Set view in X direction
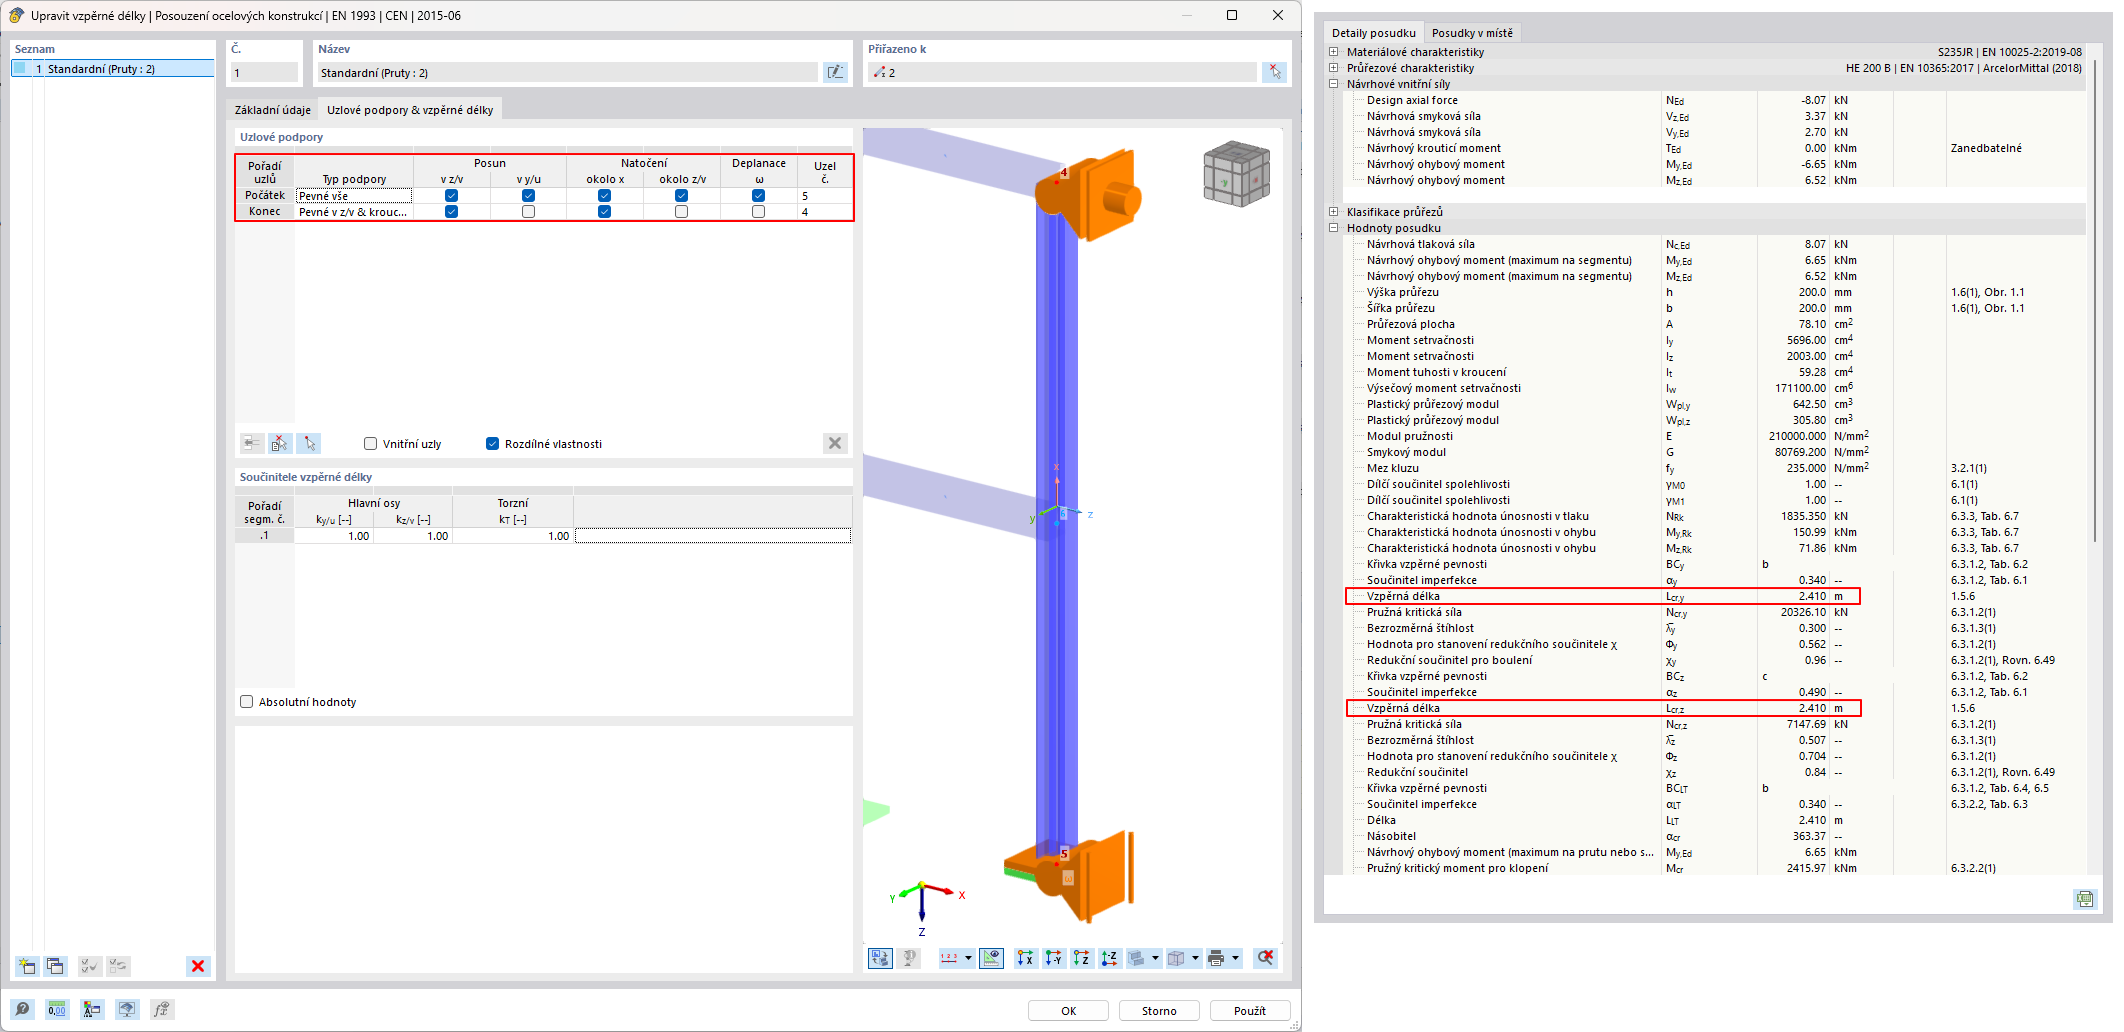2124x1032 pixels. click(1025, 958)
